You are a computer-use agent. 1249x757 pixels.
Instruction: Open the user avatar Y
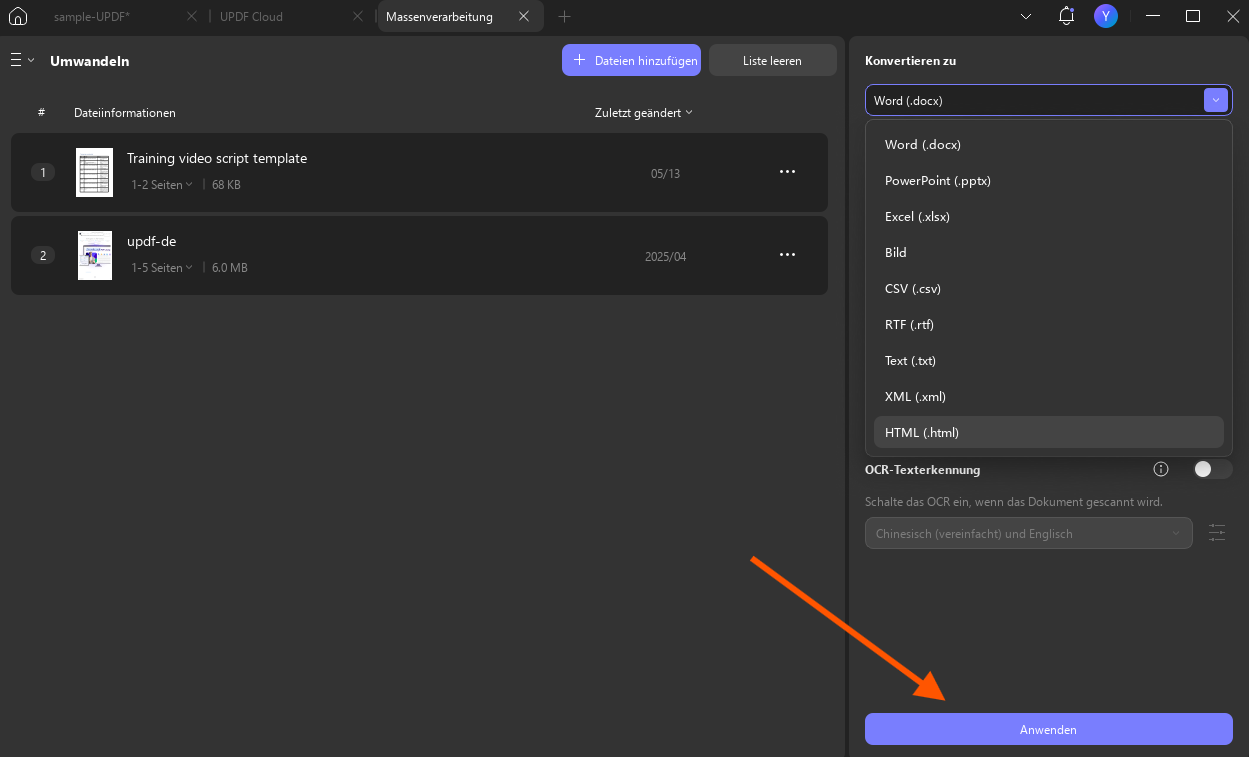point(1105,16)
